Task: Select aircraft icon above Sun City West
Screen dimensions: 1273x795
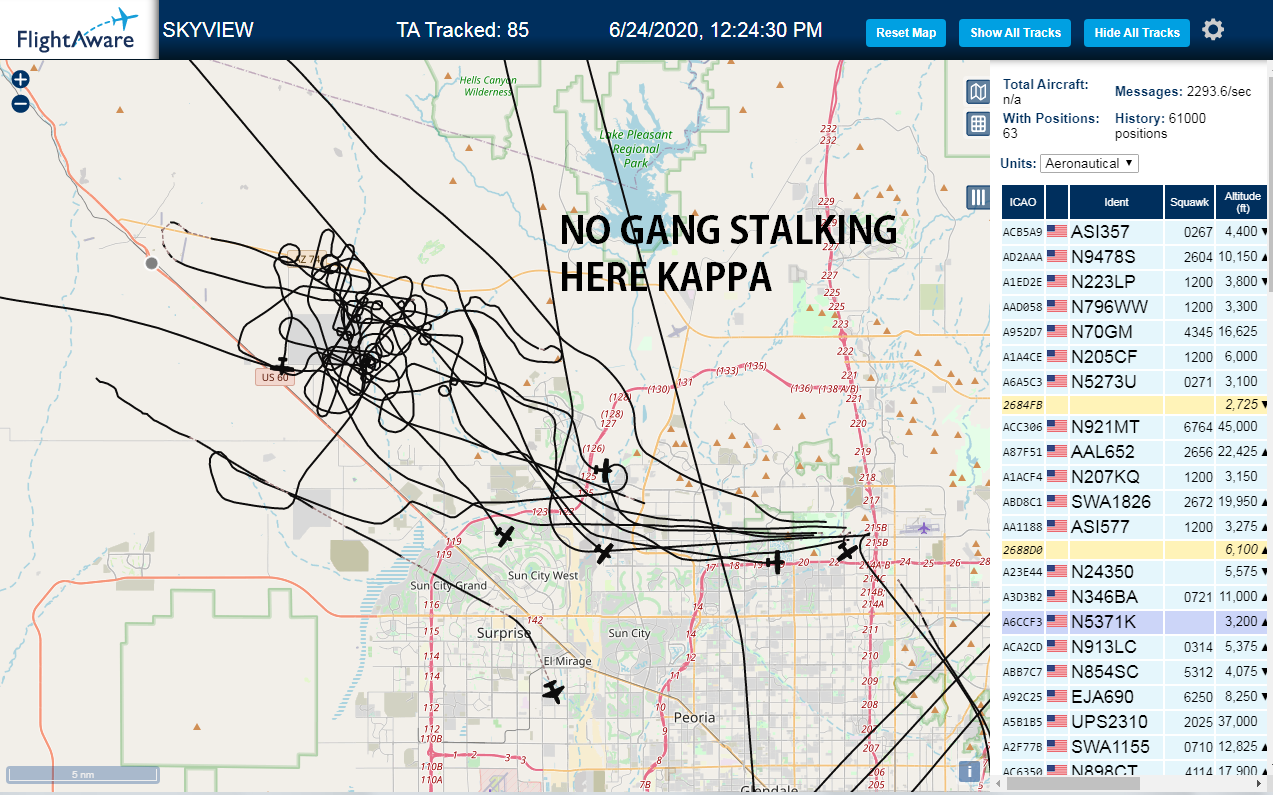Action: click(x=505, y=536)
